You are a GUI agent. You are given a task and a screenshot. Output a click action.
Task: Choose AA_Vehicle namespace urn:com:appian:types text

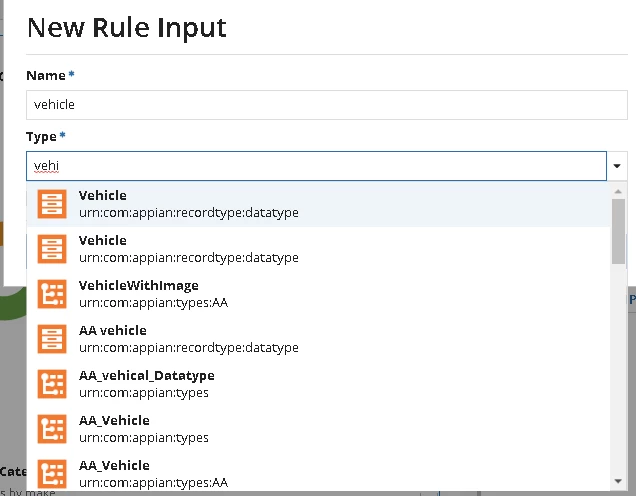coord(144,438)
